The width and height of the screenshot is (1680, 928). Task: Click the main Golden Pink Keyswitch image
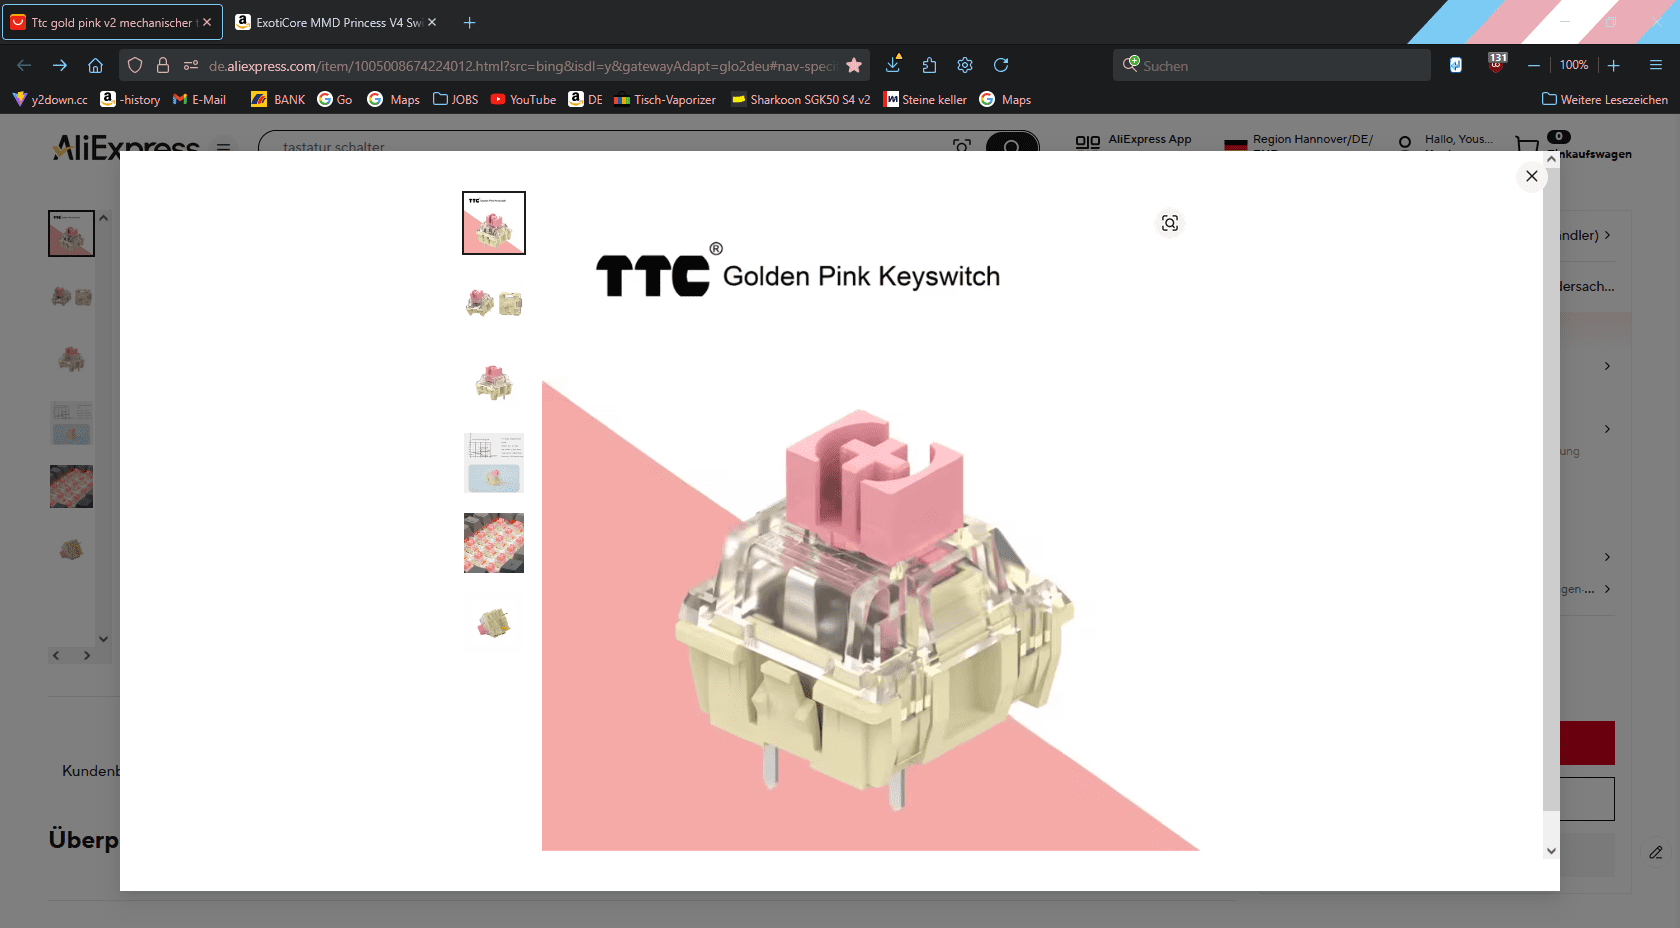coord(871,521)
